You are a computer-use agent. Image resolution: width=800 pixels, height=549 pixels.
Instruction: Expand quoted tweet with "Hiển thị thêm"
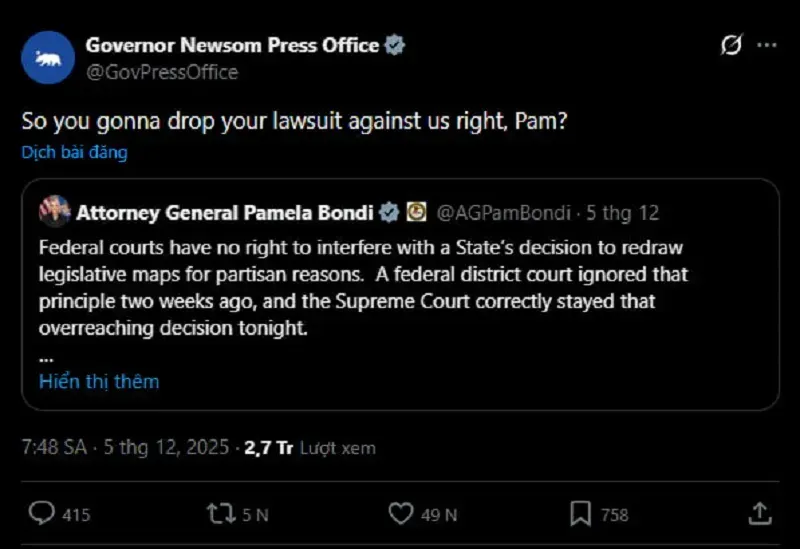[x=99, y=381]
